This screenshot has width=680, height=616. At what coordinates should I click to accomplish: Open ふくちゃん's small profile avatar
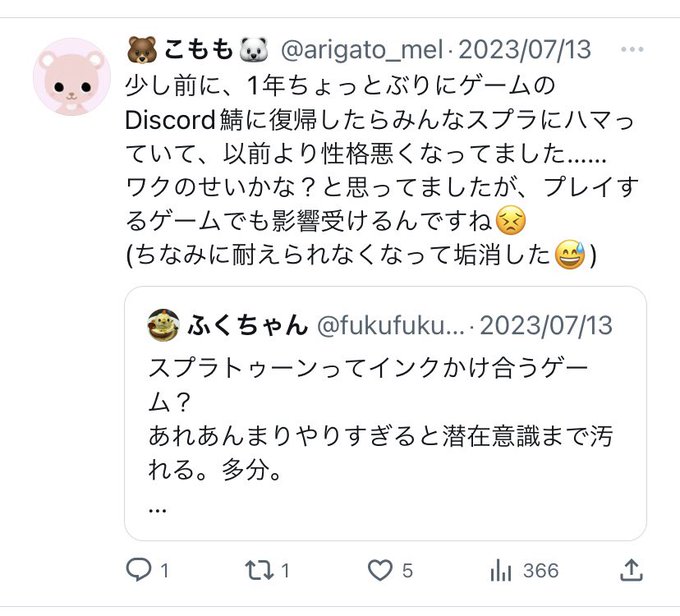click(x=163, y=325)
